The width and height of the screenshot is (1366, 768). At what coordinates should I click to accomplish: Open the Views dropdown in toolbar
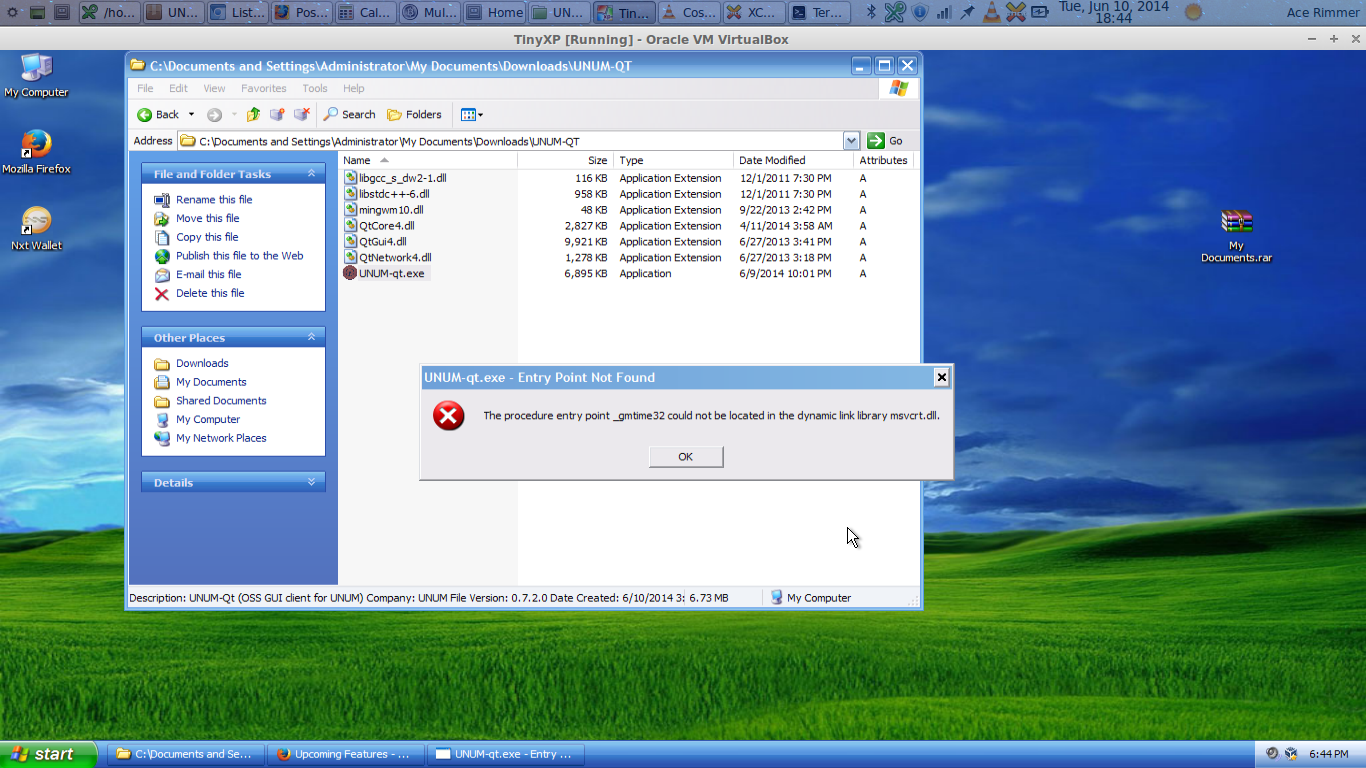472,114
